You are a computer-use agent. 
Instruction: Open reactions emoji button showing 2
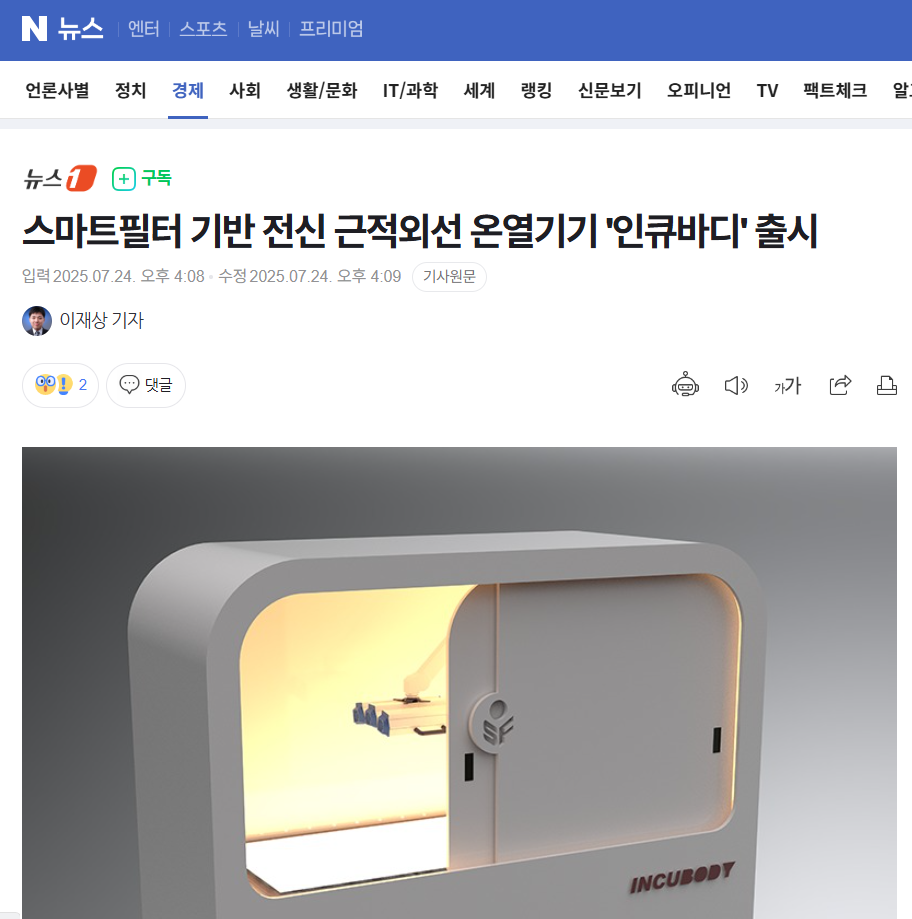[x=60, y=385]
